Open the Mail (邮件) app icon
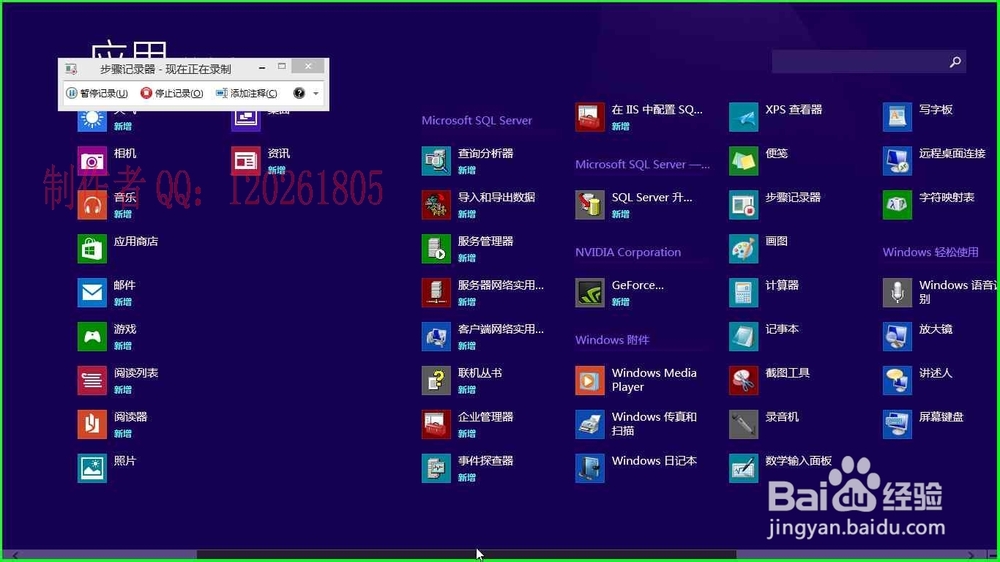This screenshot has height=562, width=1000. coord(92,293)
